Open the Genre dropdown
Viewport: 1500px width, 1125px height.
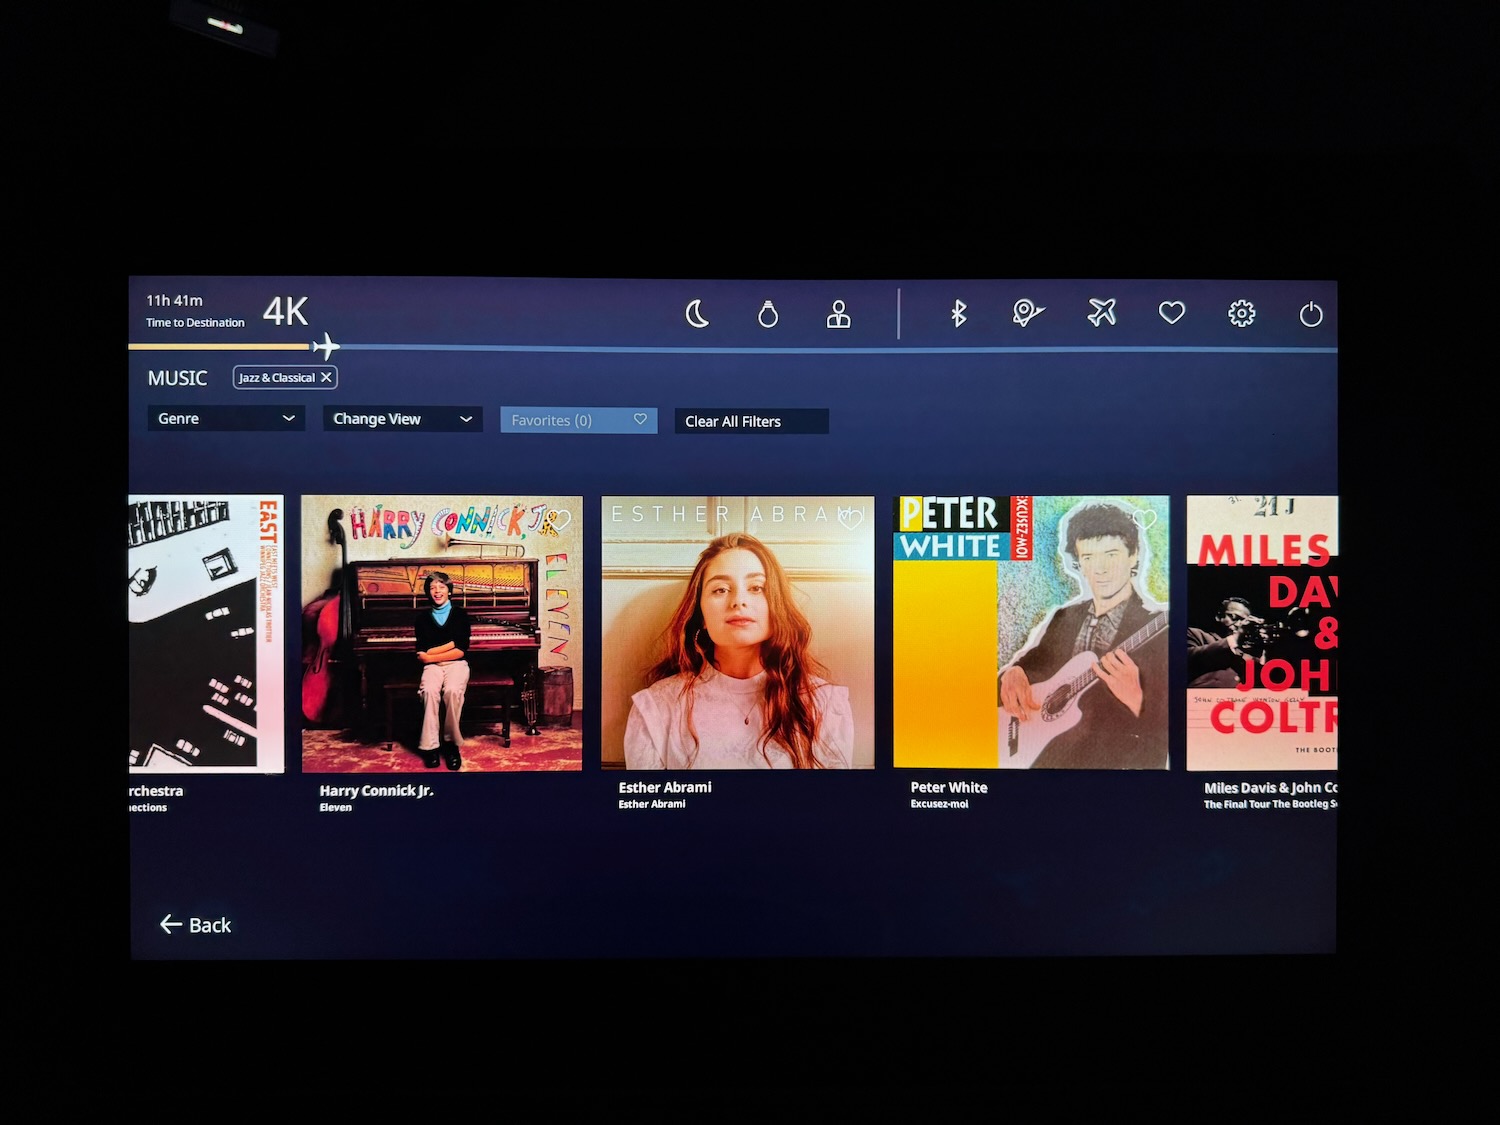[225, 418]
